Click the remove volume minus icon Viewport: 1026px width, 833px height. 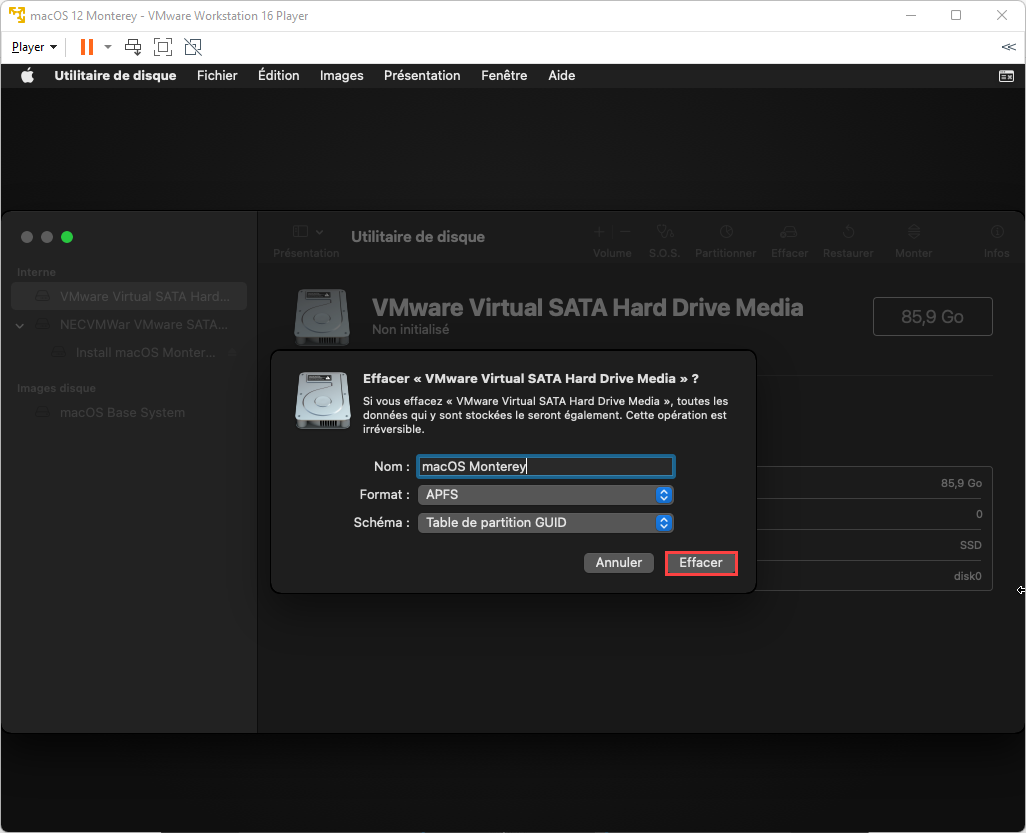coord(626,232)
